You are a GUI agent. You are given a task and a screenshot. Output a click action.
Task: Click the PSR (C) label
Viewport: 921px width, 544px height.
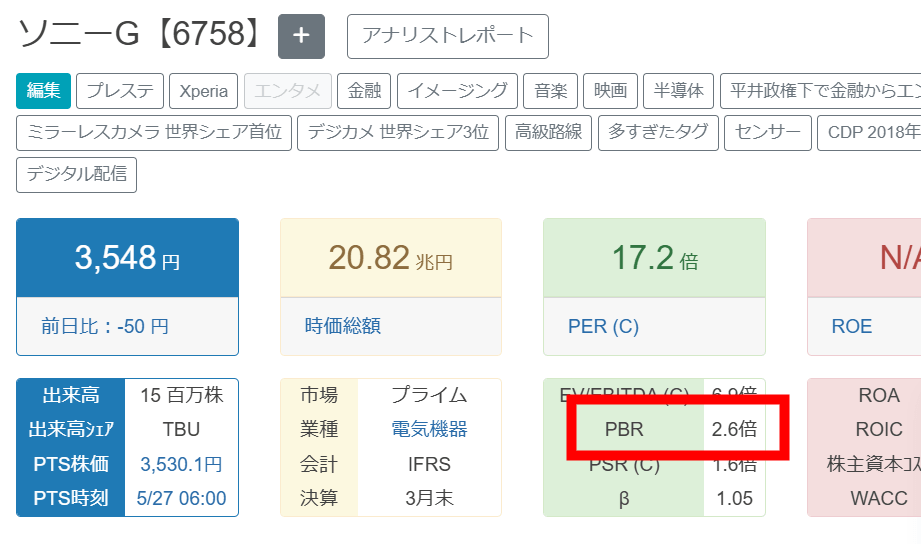624,464
